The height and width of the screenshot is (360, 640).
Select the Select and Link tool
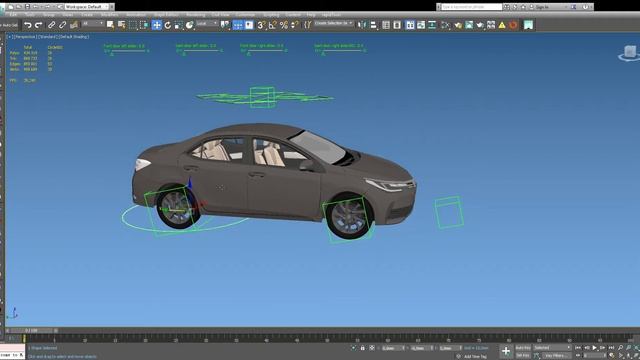point(51,25)
